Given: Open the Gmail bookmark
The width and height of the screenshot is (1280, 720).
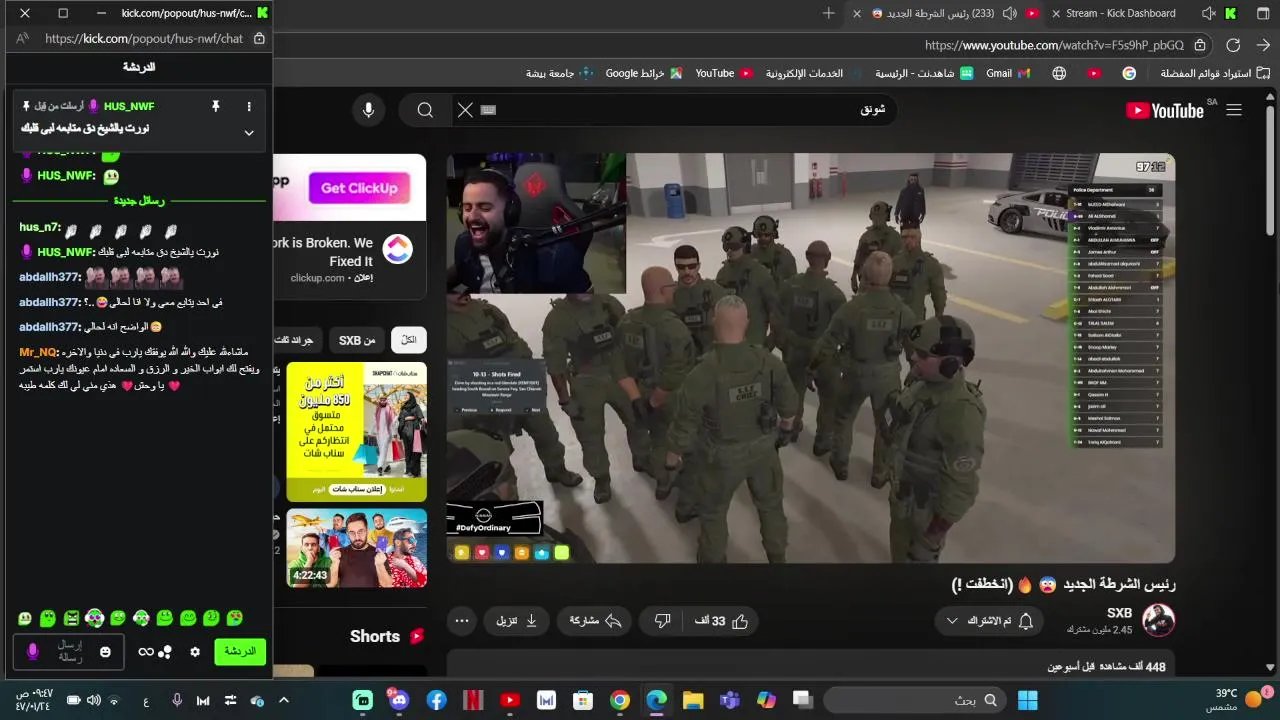Looking at the screenshot, I should pyautogui.click(x=1008, y=73).
